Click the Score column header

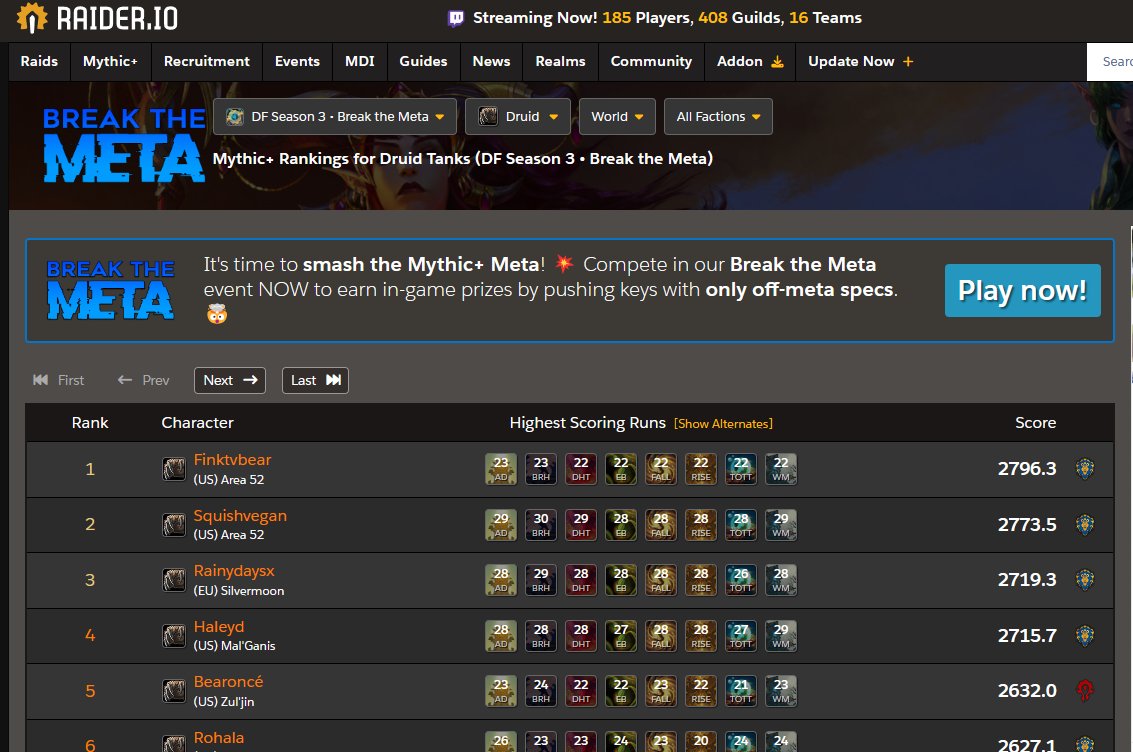1035,423
